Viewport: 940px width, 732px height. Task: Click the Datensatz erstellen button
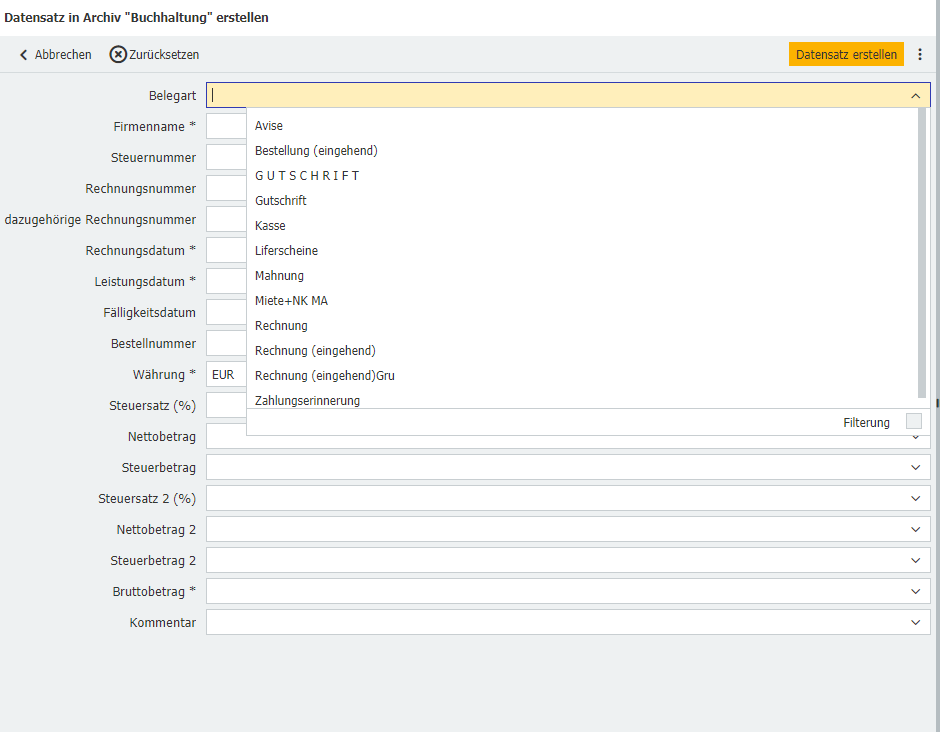(846, 55)
